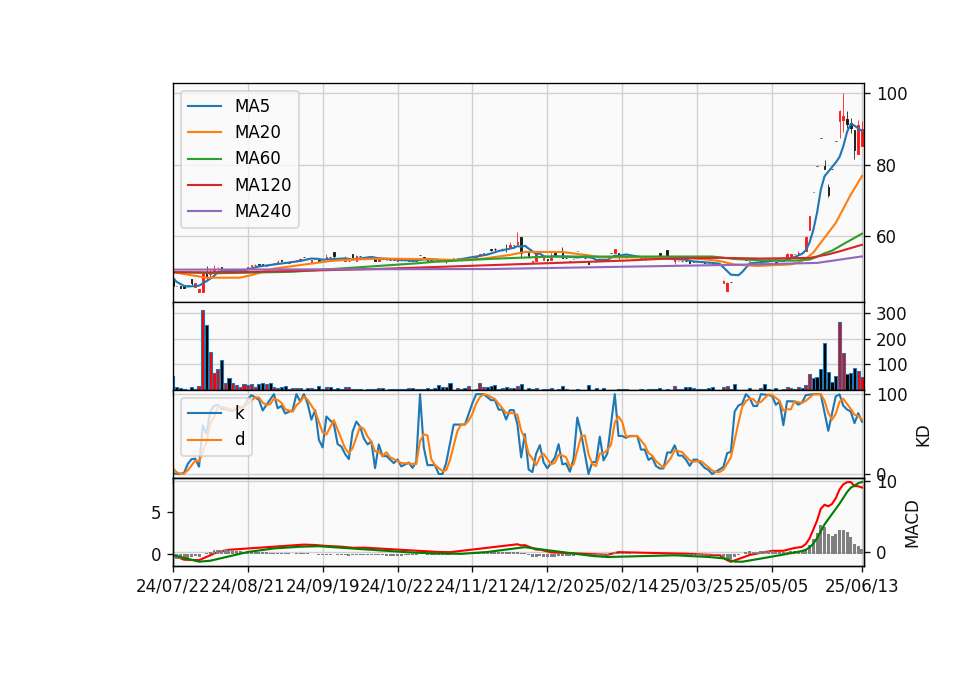Click the 24/12/20 date tick label

click(x=547, y=586)
